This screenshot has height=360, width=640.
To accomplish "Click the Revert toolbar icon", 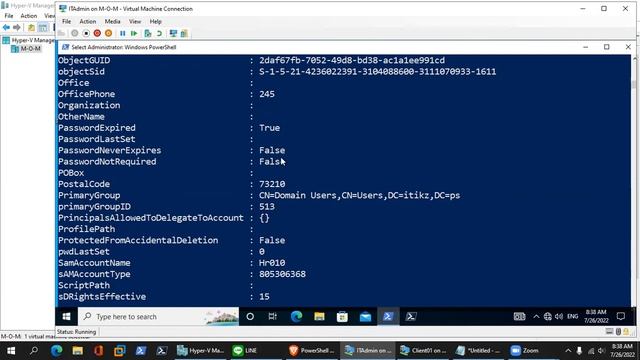I will point(159,33).
